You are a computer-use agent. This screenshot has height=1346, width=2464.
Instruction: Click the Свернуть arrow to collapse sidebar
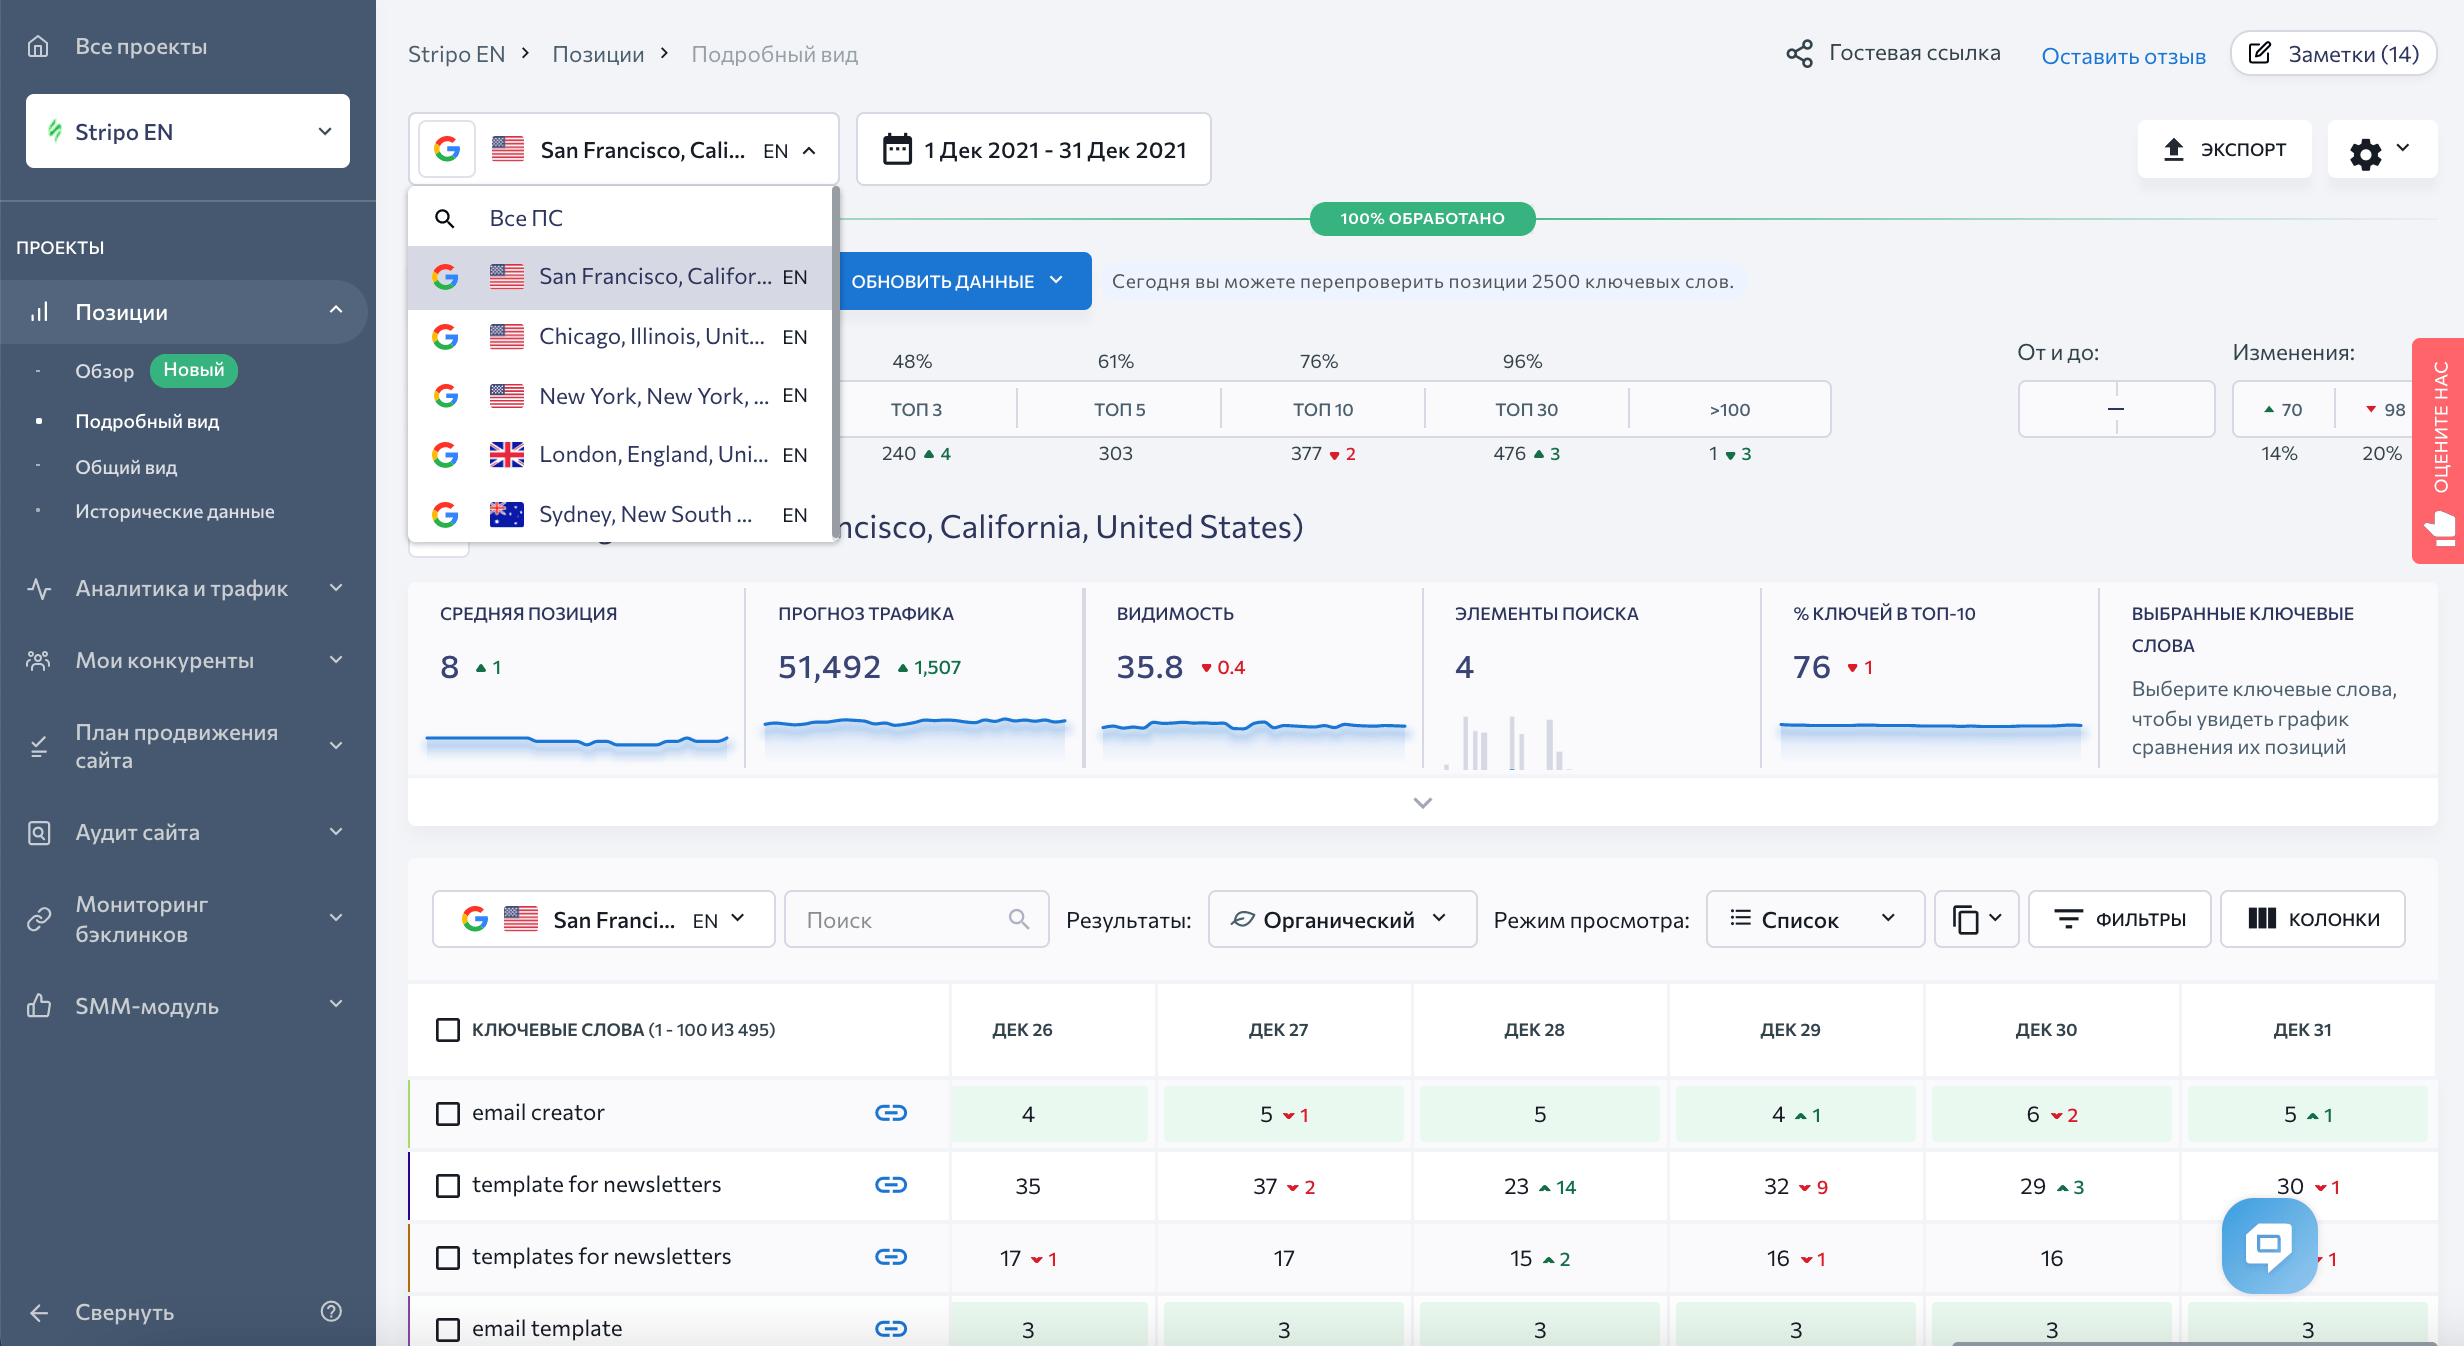click(39, 1313)
